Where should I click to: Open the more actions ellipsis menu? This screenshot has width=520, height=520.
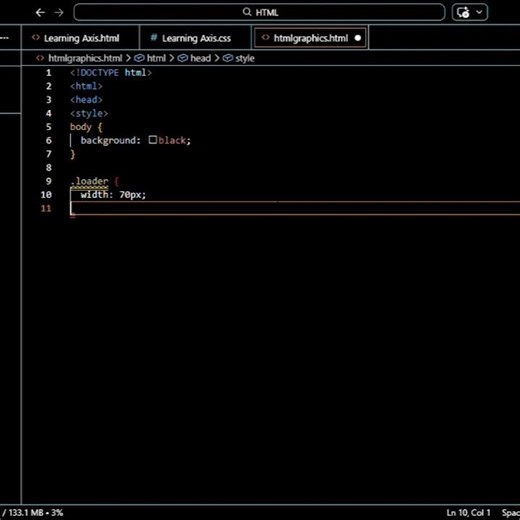[x=5, y=38]
